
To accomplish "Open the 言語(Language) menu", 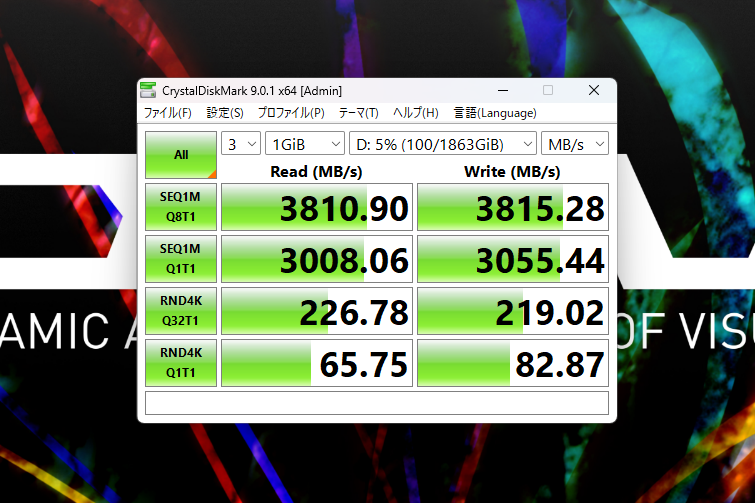I will point(495,113).
